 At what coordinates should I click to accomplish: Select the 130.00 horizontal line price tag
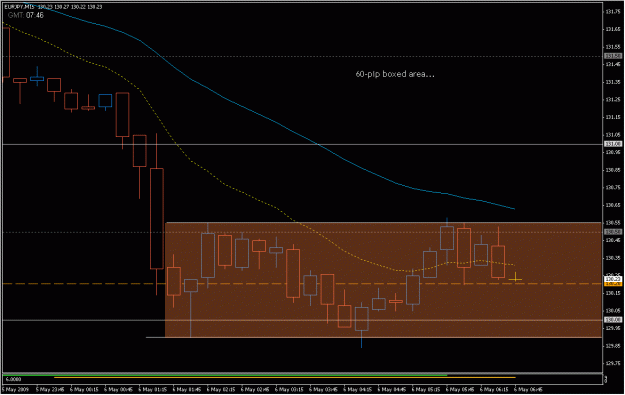[x=613, y=320]
